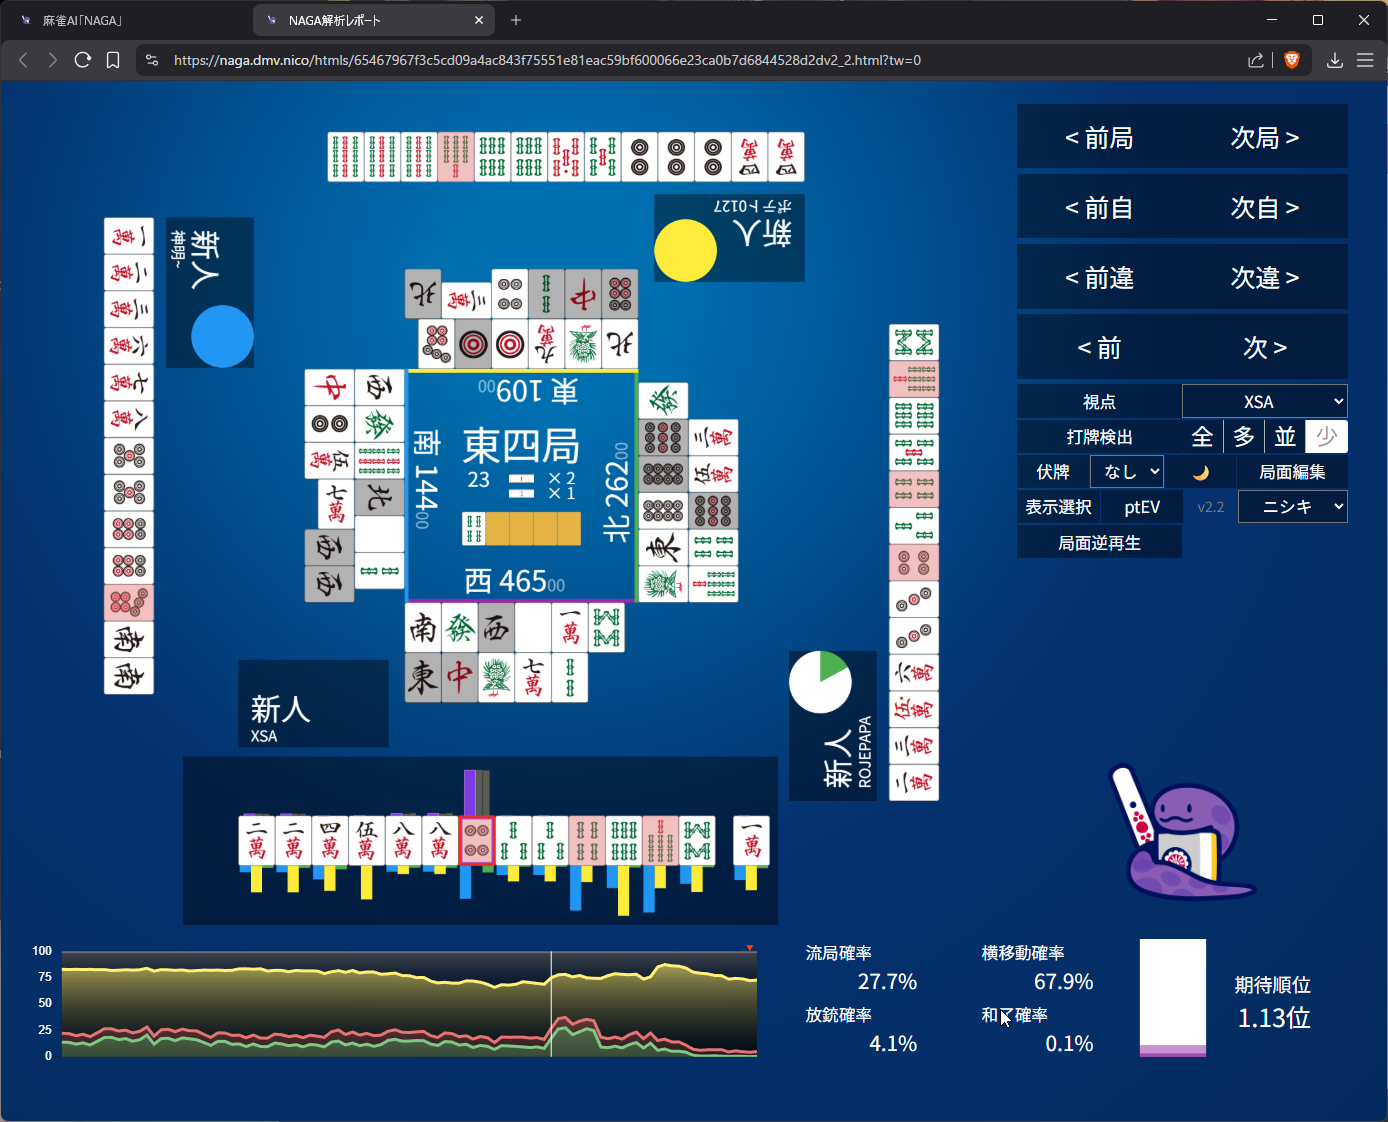Click the bookmark icon in browser toolbar
The height and width of the screenshot is (1122, 1388).
click(x=113, y=60)
